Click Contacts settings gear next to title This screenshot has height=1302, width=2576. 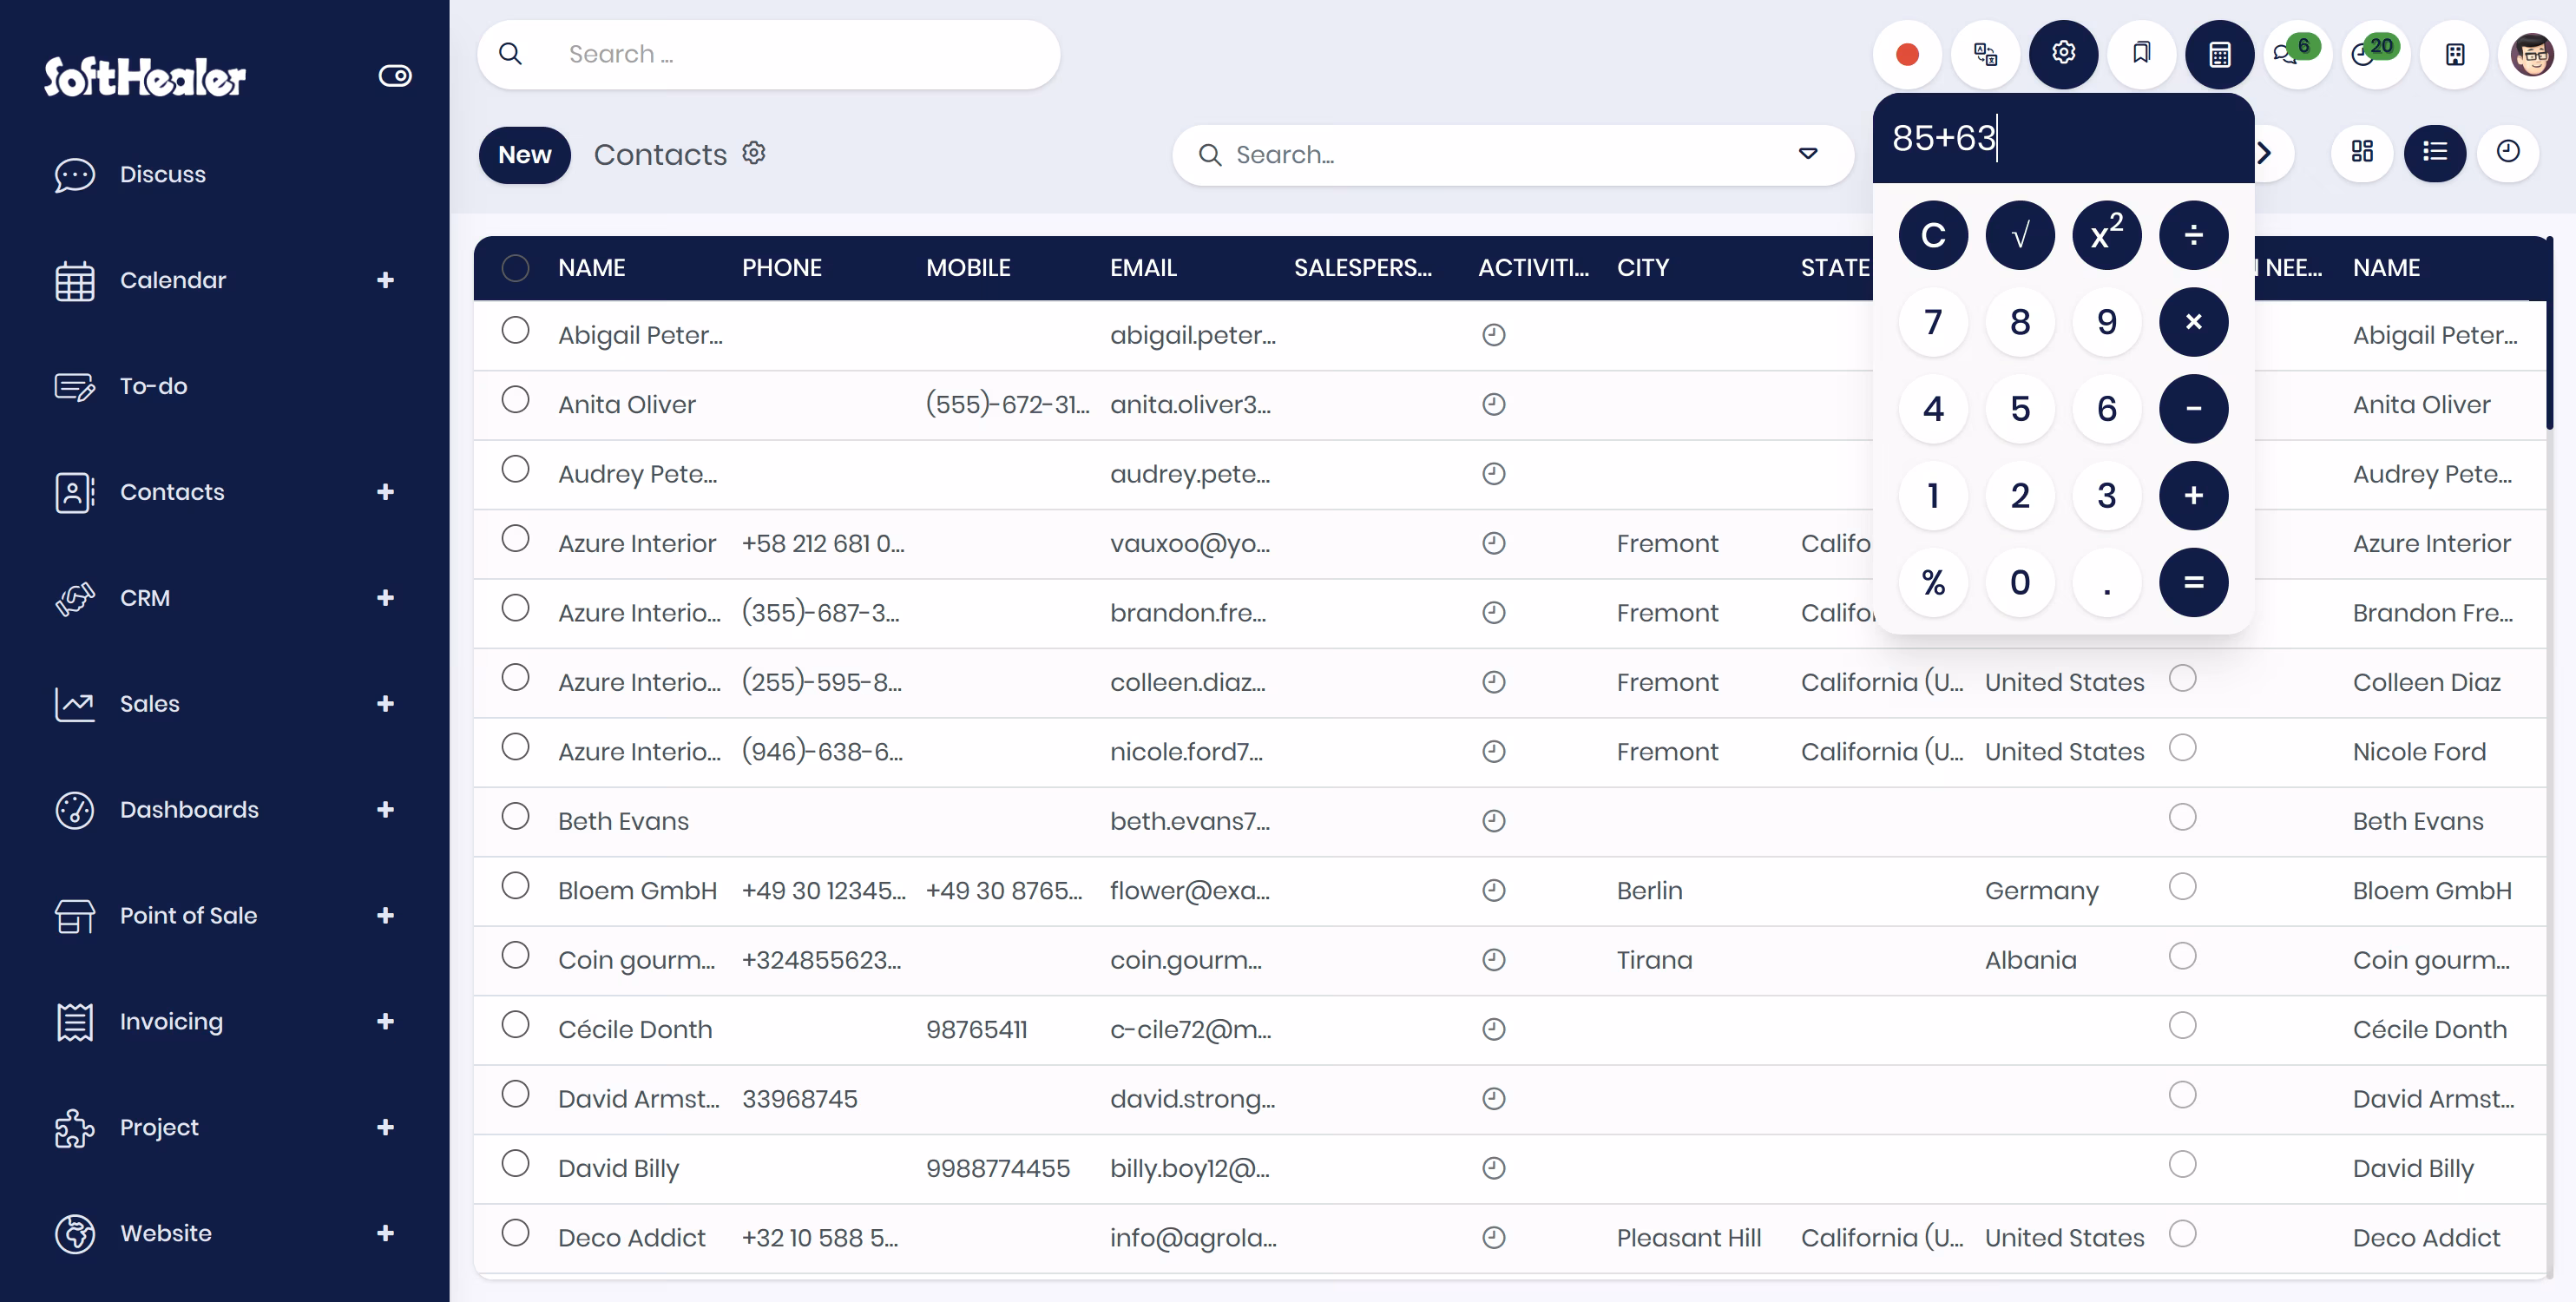(x=754, y=152)
